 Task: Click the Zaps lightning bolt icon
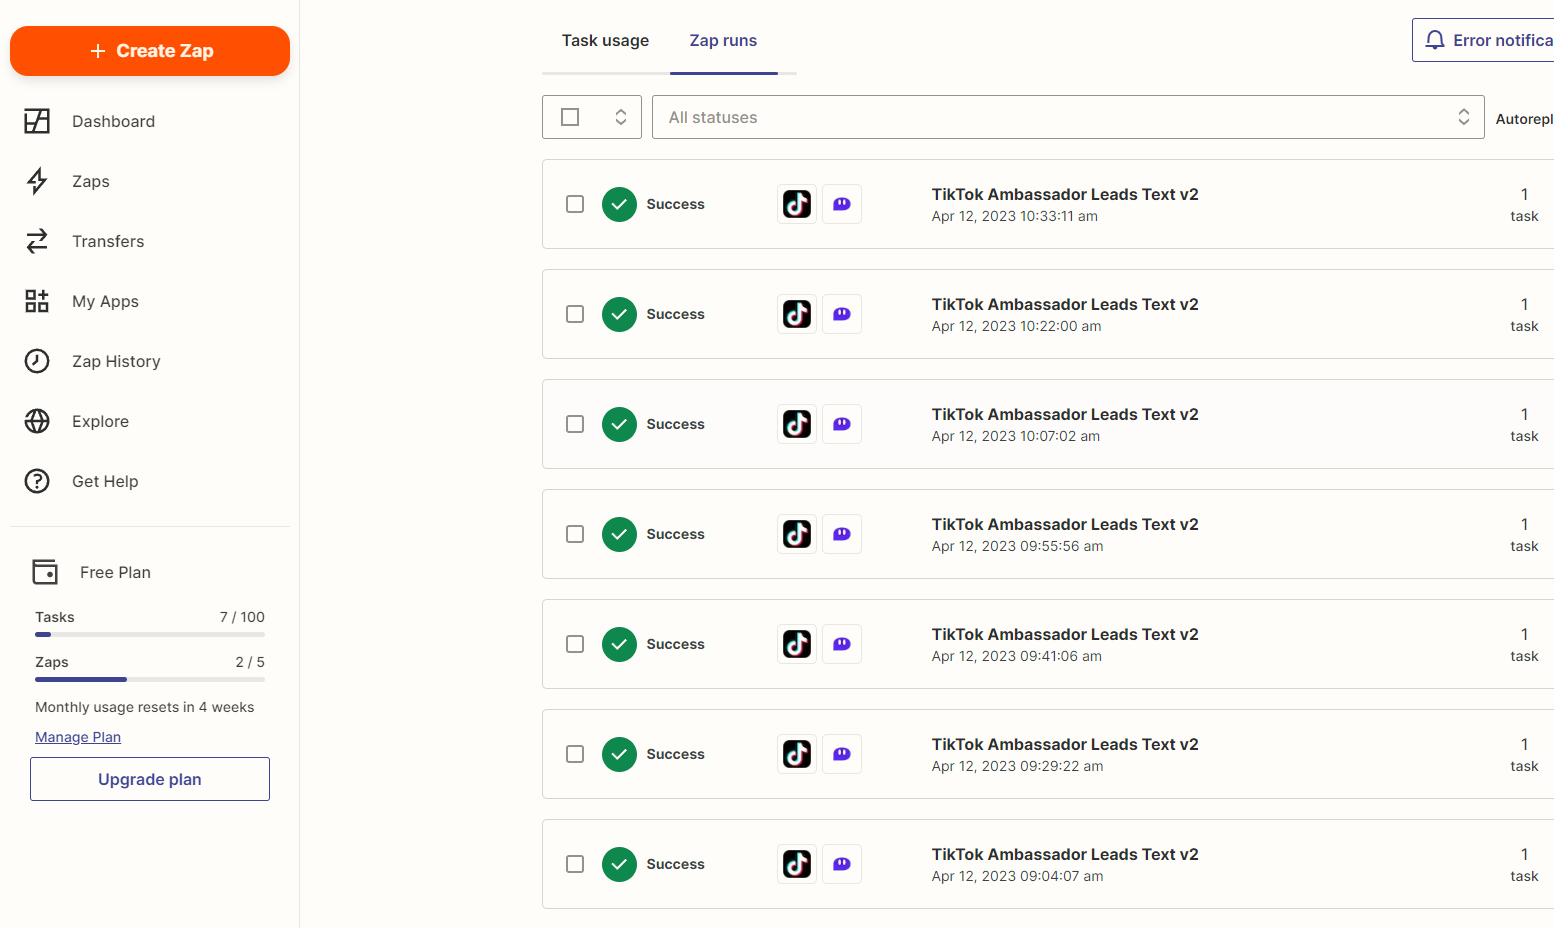pos(37,181)
